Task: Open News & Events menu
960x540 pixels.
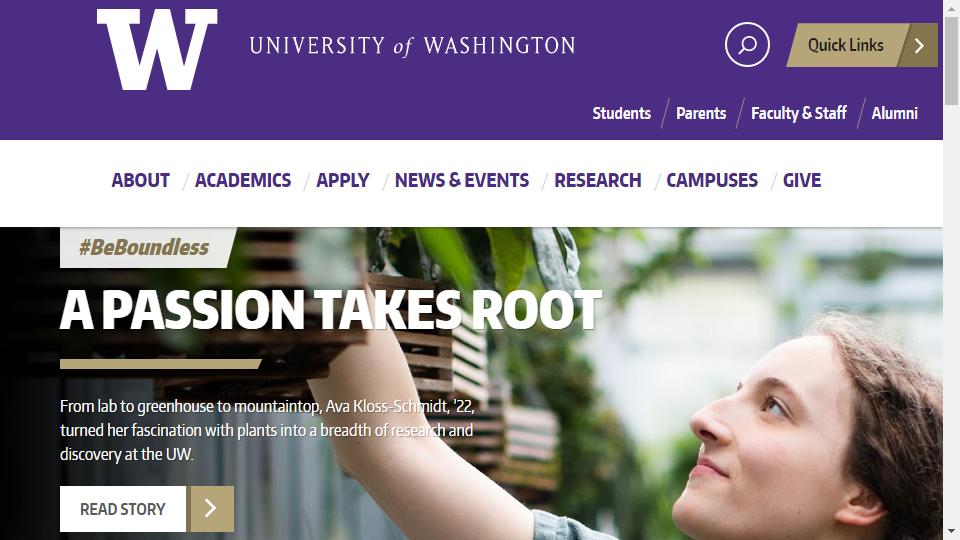Action: coord(462,180)
